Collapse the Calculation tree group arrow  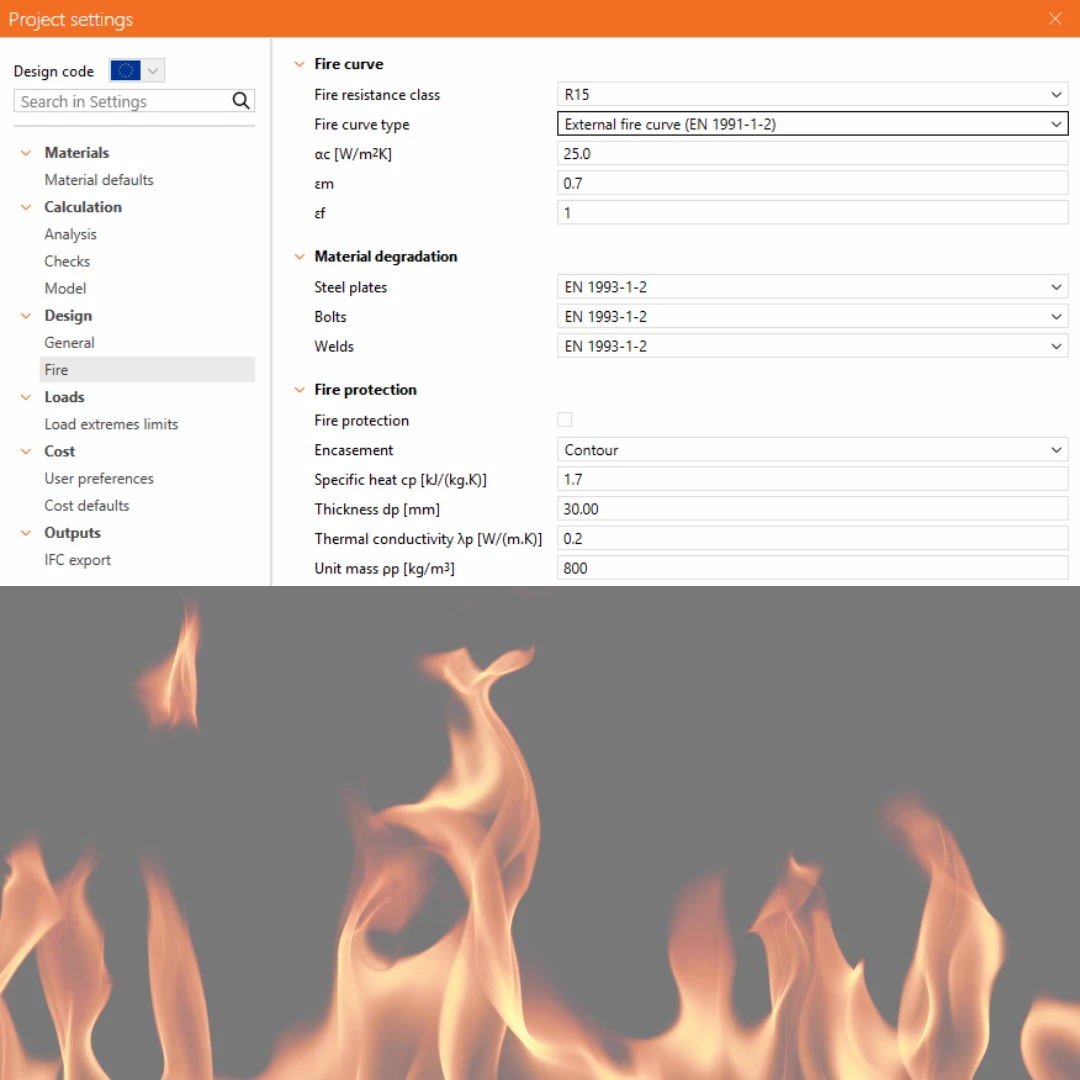point(26,207)
